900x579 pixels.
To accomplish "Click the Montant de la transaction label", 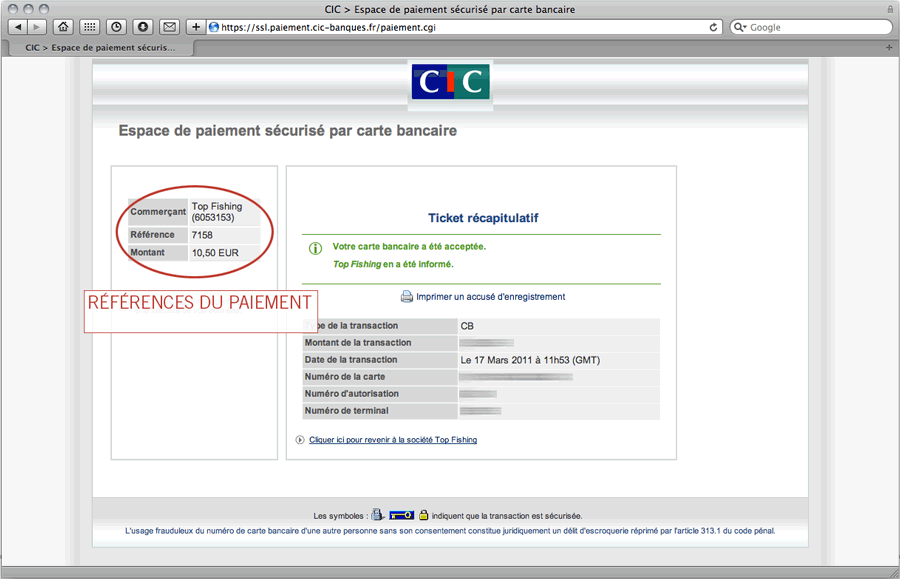I will click(358, 343).
